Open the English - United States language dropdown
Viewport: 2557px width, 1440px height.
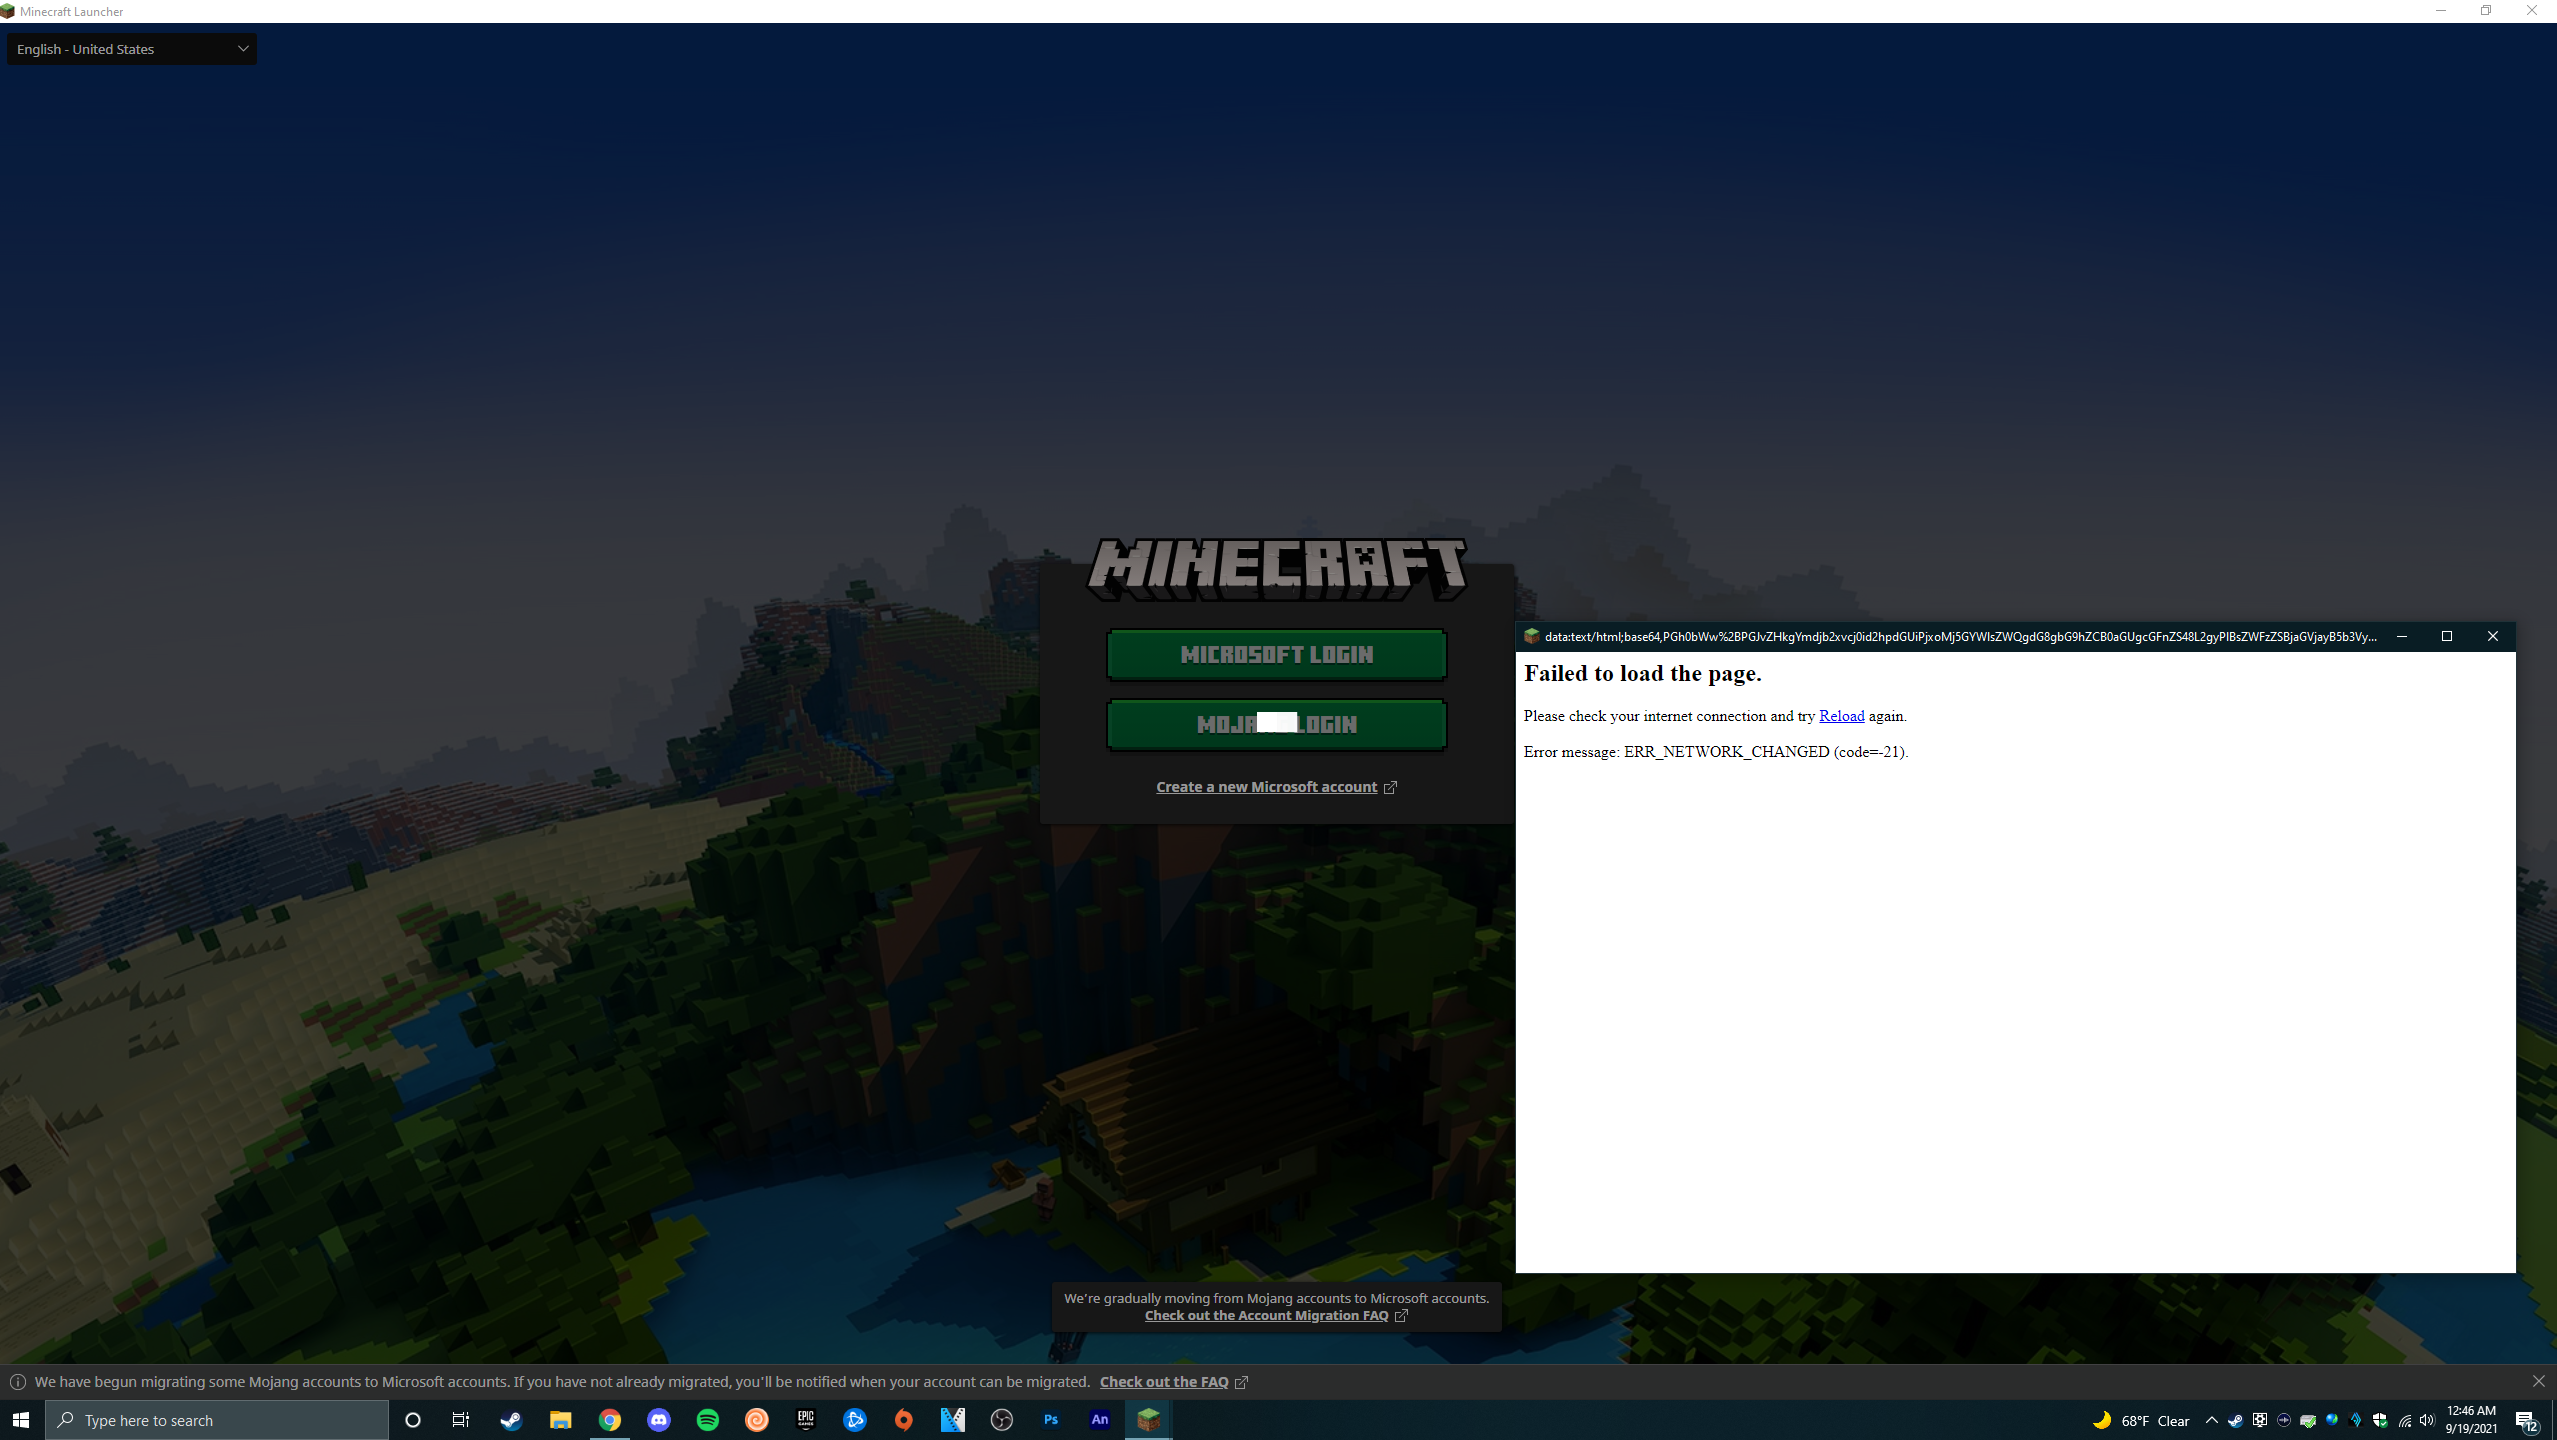pyautogui.click(x=131, y=49)
